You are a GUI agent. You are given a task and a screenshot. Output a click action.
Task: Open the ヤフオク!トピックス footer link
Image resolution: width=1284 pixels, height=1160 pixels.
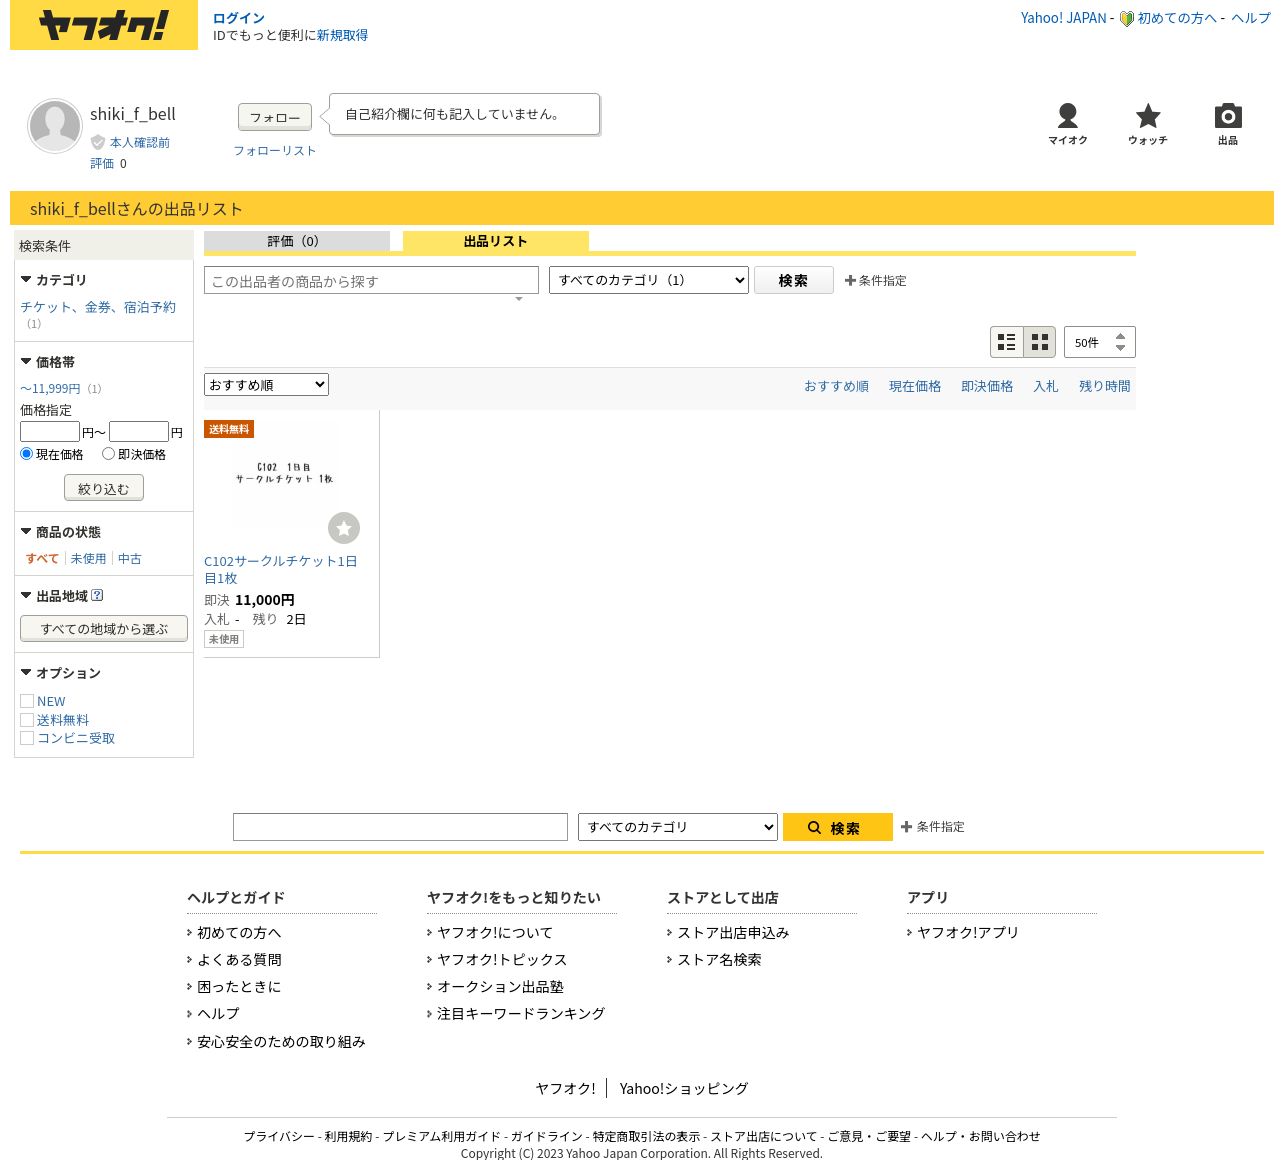(x=502, y=960)
